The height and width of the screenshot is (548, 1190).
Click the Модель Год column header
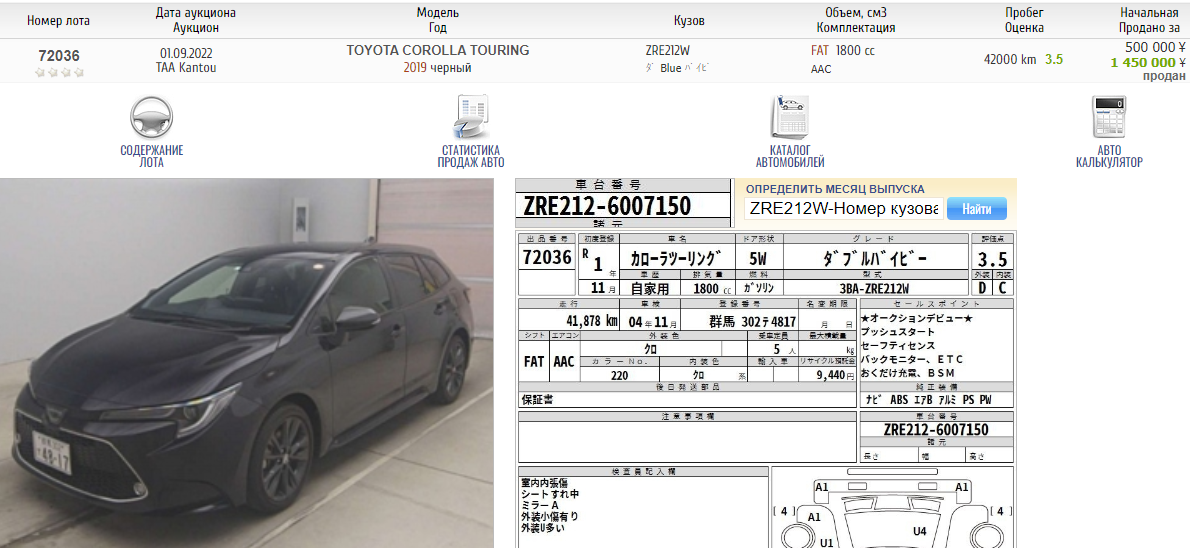click(438, 20)
